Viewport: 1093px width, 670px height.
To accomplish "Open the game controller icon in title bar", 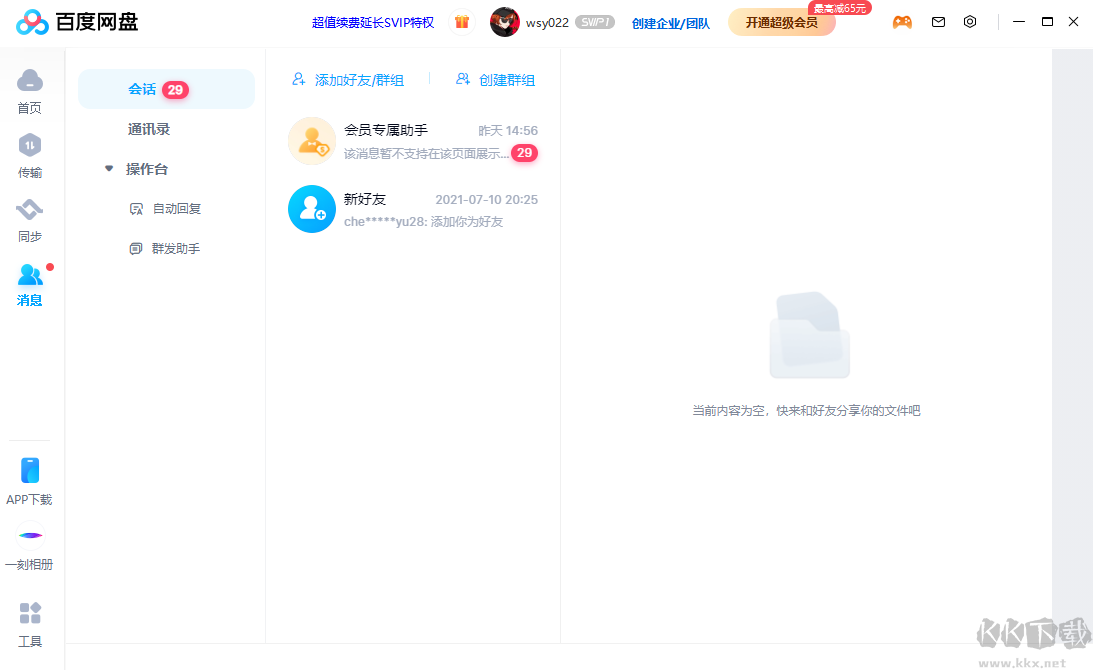I will 902,21.
